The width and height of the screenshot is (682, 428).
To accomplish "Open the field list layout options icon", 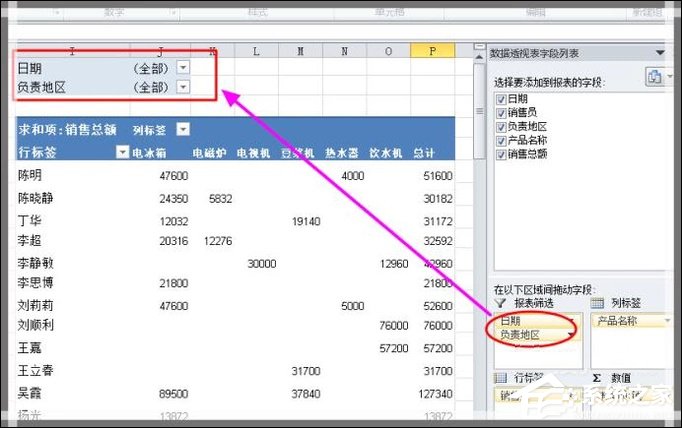I will pos(655,77).
